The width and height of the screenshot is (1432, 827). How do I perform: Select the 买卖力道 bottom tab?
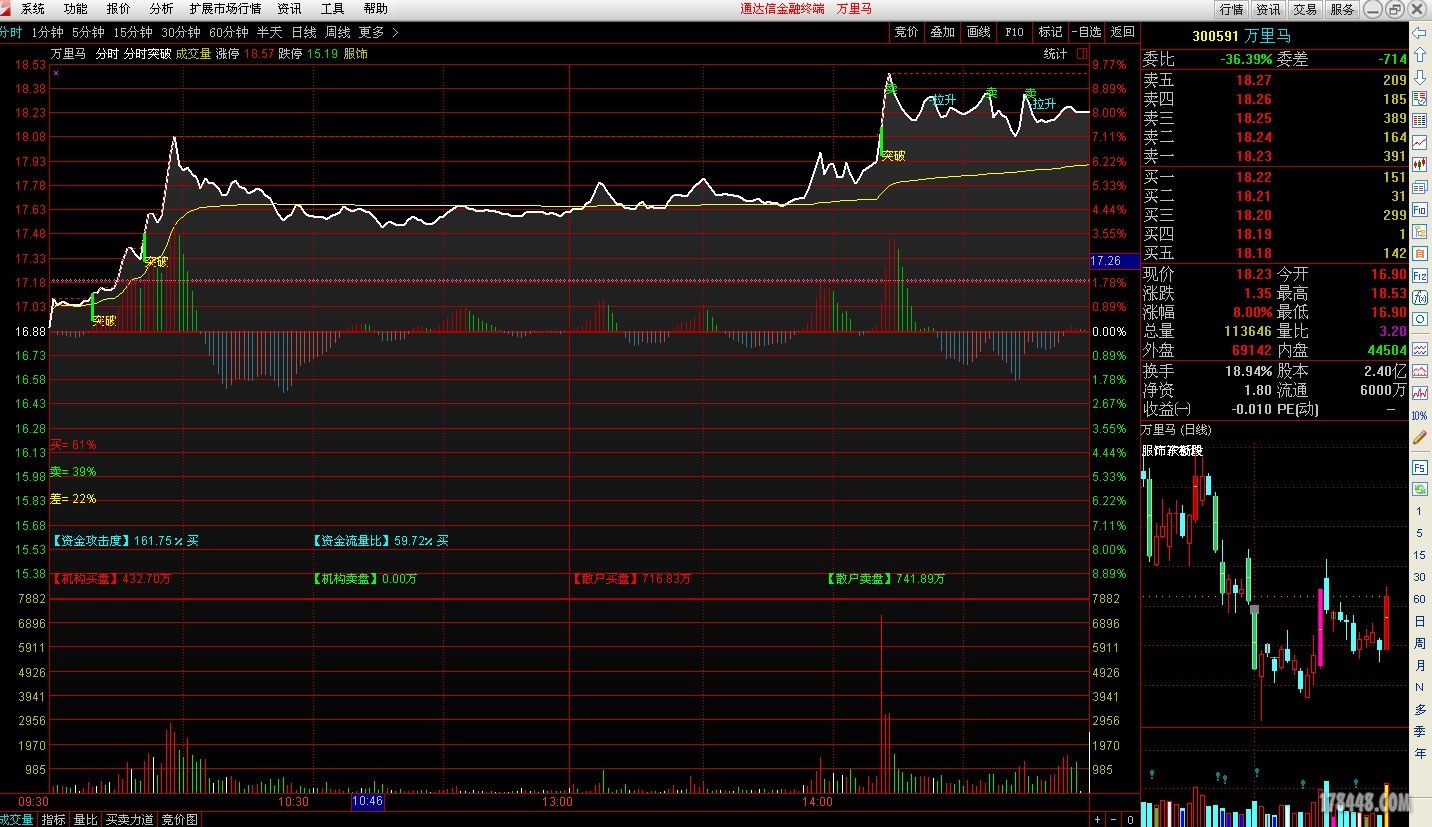pos(130,820)
